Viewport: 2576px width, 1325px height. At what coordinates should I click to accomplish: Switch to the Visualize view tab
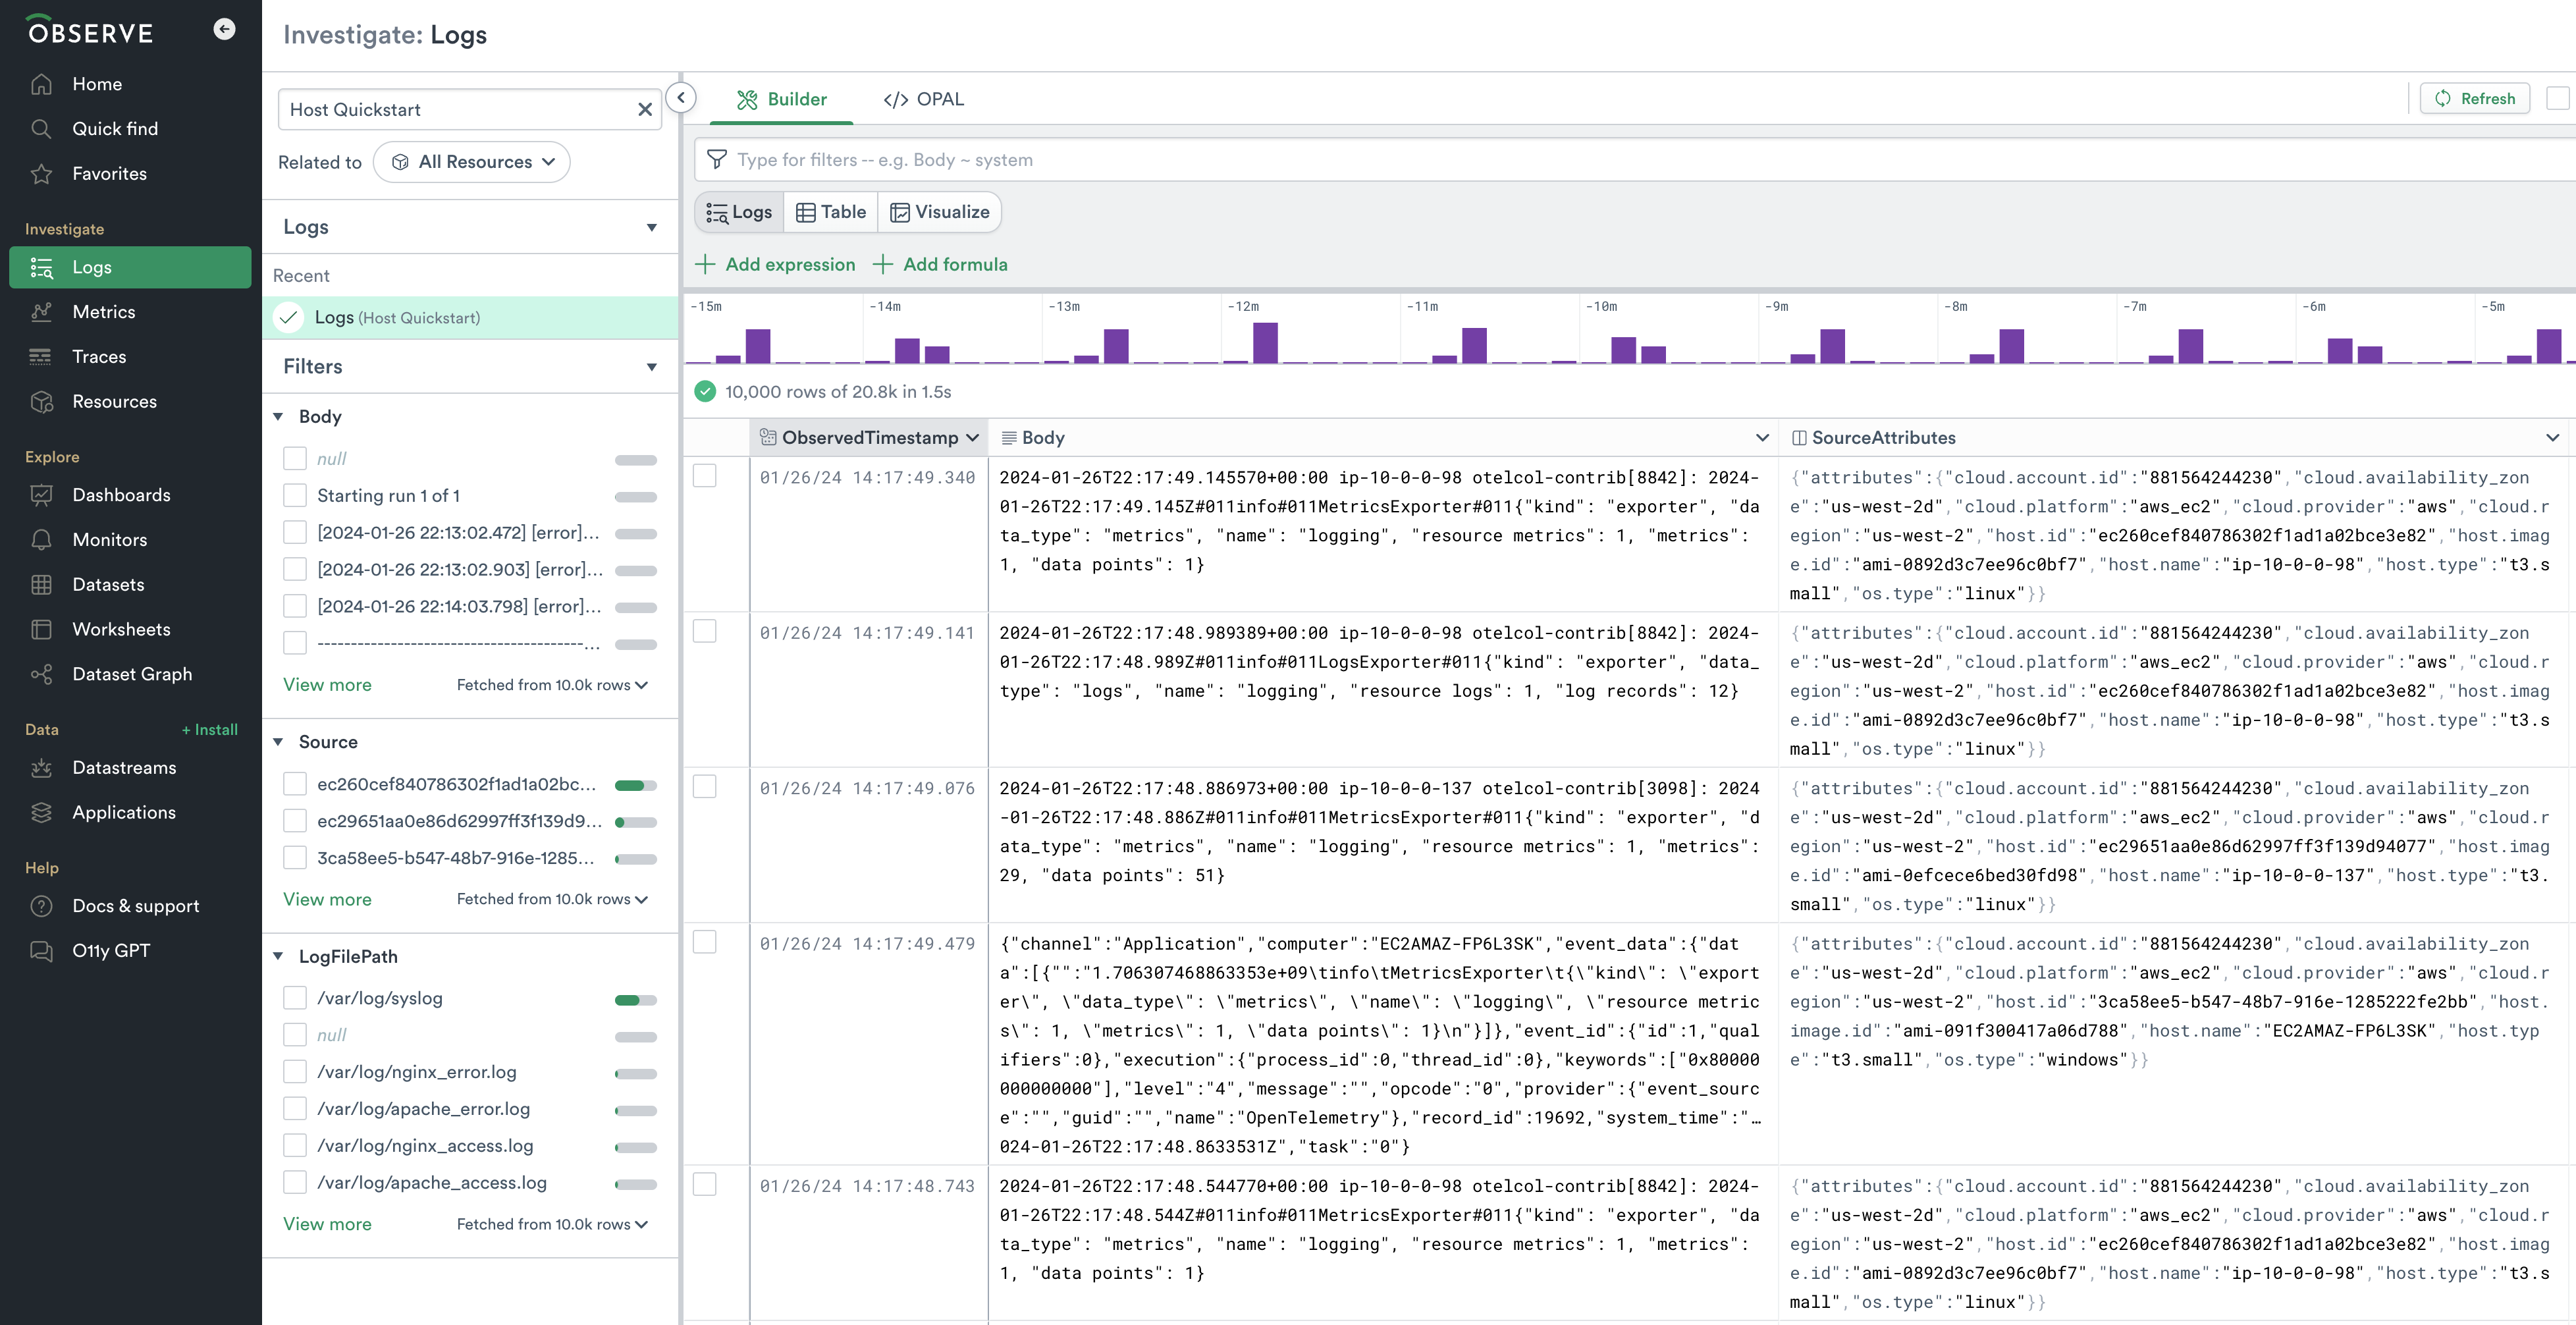(x=940, y=212)
